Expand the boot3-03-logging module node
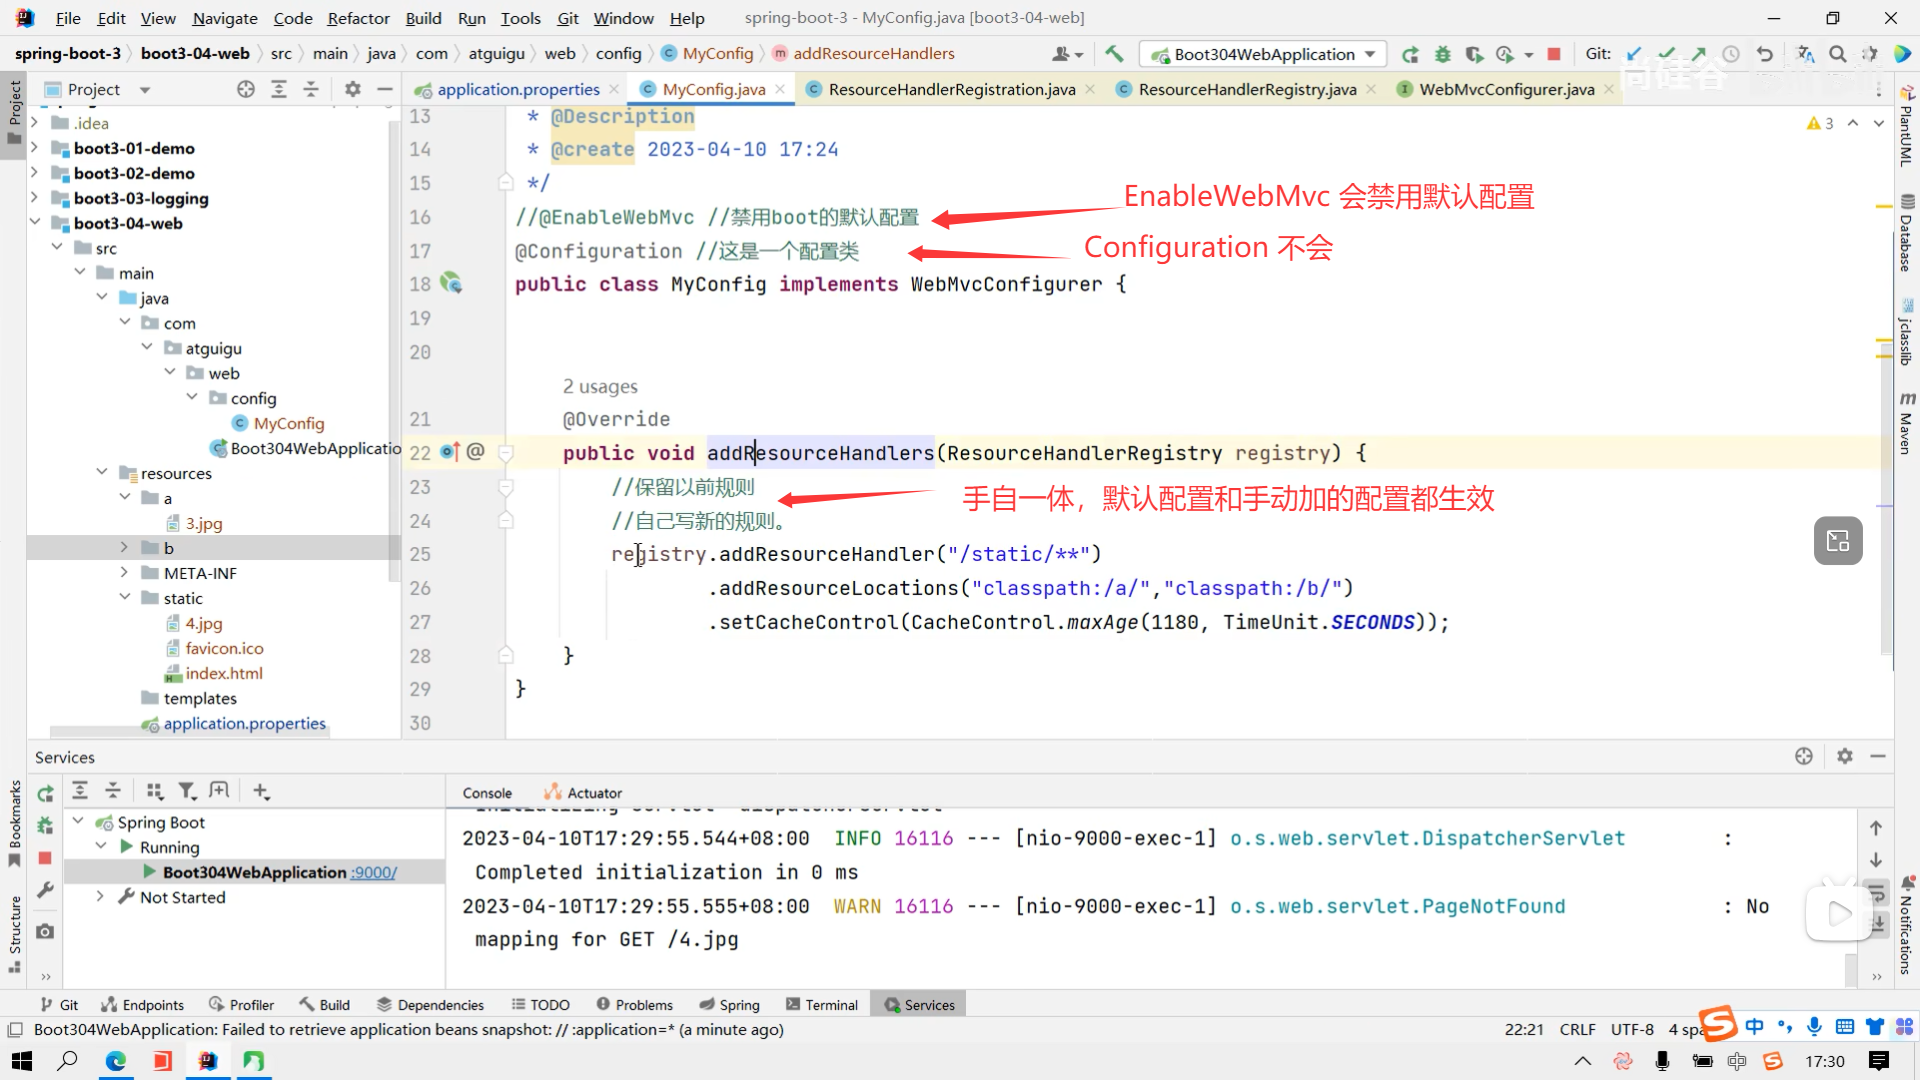The height and width of the screenshot is (1080, 1920). pos(35,198)
